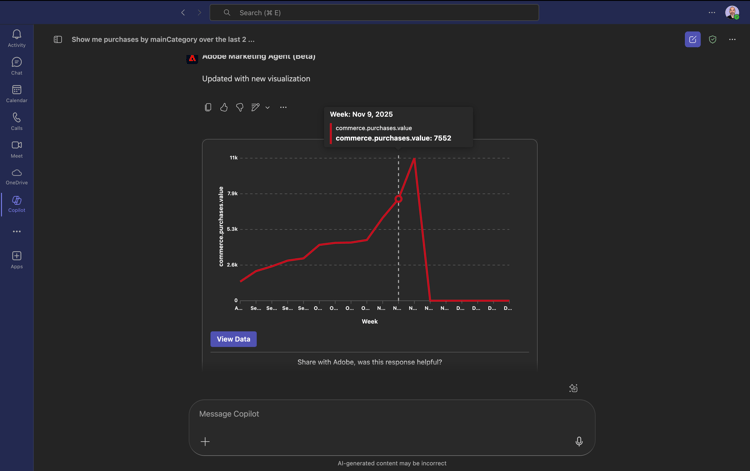
Task: Click the chart peak at 11k
Action: 414,159
